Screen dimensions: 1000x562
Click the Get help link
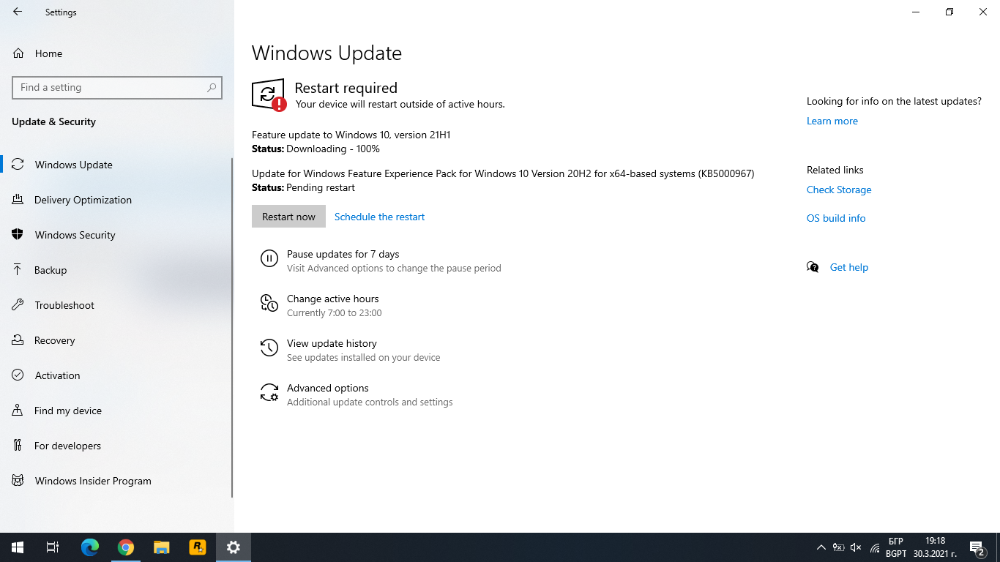[x=849, y=267]
